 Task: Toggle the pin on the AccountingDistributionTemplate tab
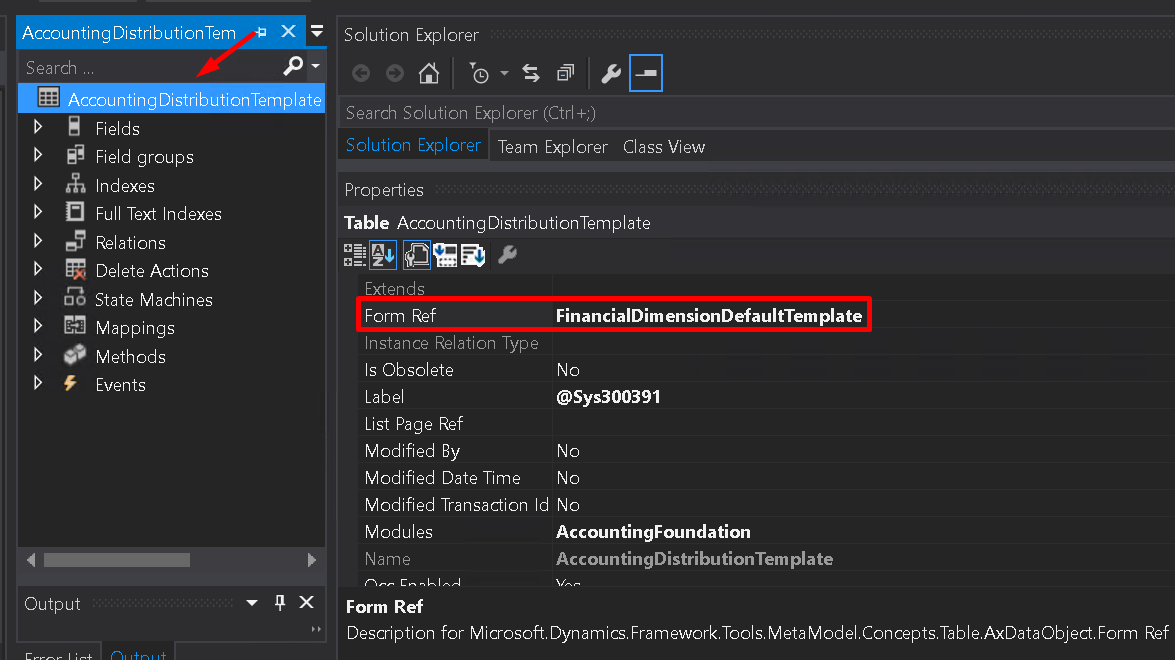point(261,31)
